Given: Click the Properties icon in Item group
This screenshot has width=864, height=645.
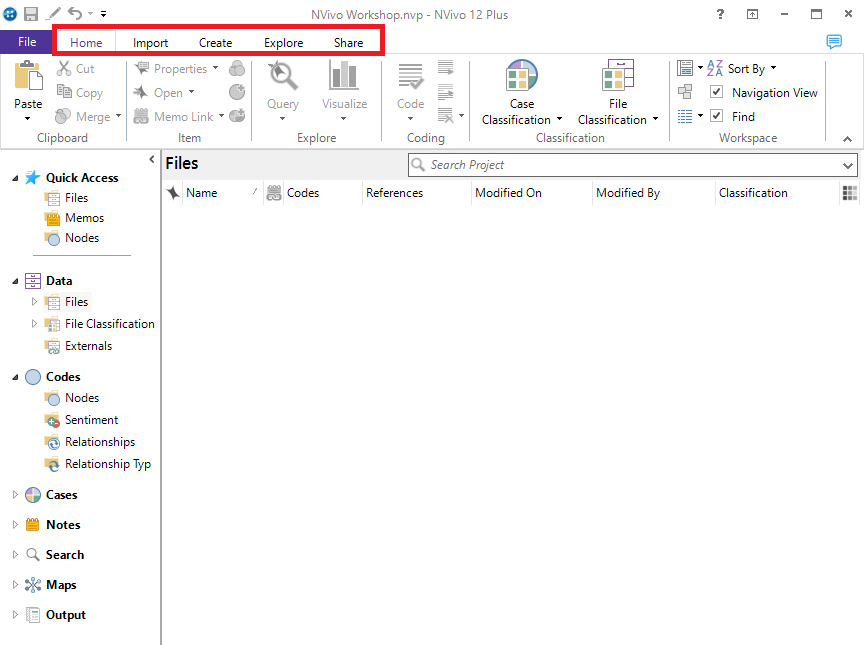Looking at the screenshot, I should (x=142, y=68).
